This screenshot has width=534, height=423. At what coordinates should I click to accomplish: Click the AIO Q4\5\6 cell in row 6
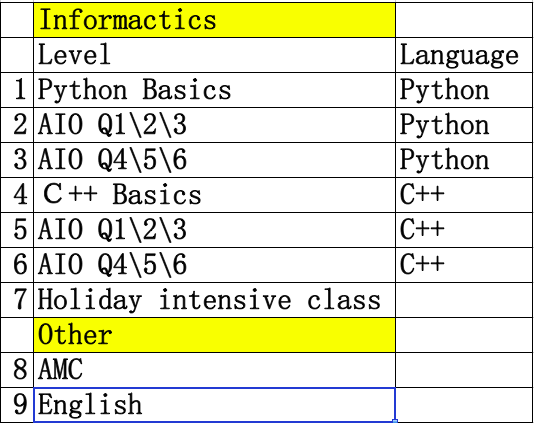pos(215,265)
